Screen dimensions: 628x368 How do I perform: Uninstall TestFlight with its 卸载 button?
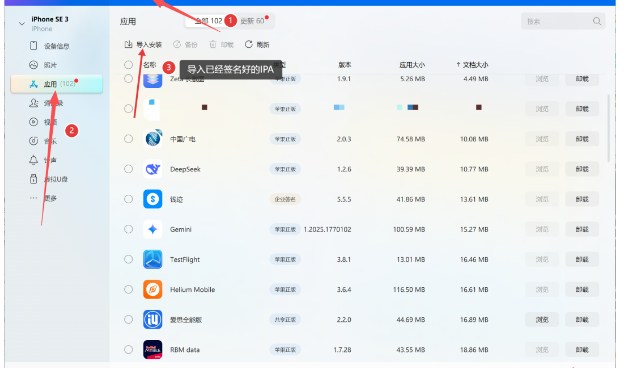[582, 259]
